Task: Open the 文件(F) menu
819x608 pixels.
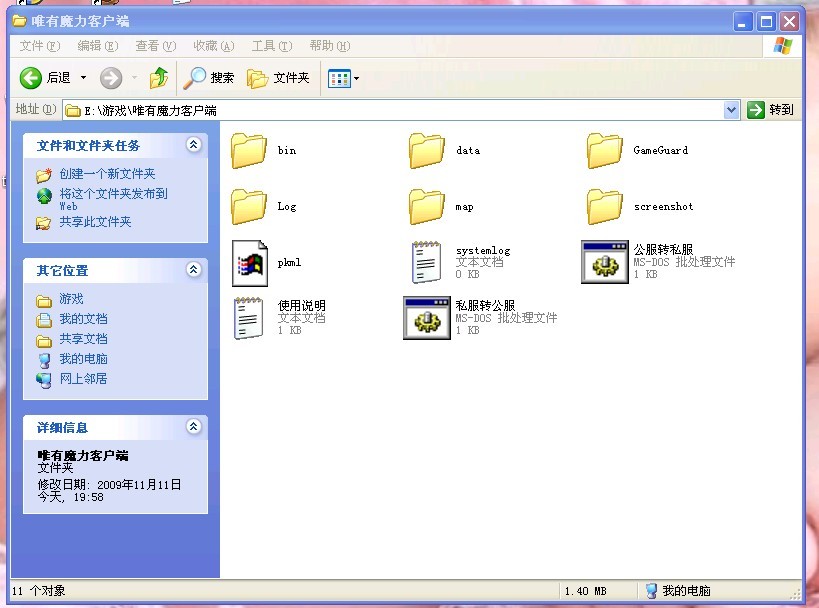Action: [40, 46]
